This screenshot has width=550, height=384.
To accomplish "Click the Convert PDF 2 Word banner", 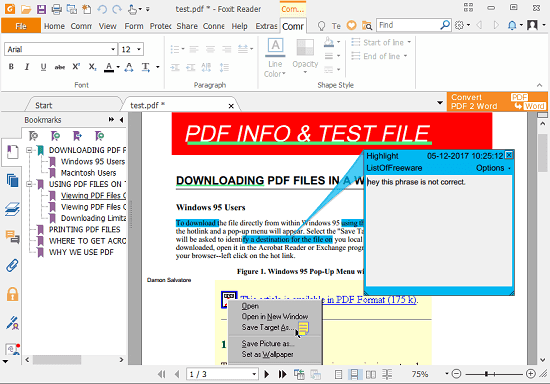I will (497, 102).
